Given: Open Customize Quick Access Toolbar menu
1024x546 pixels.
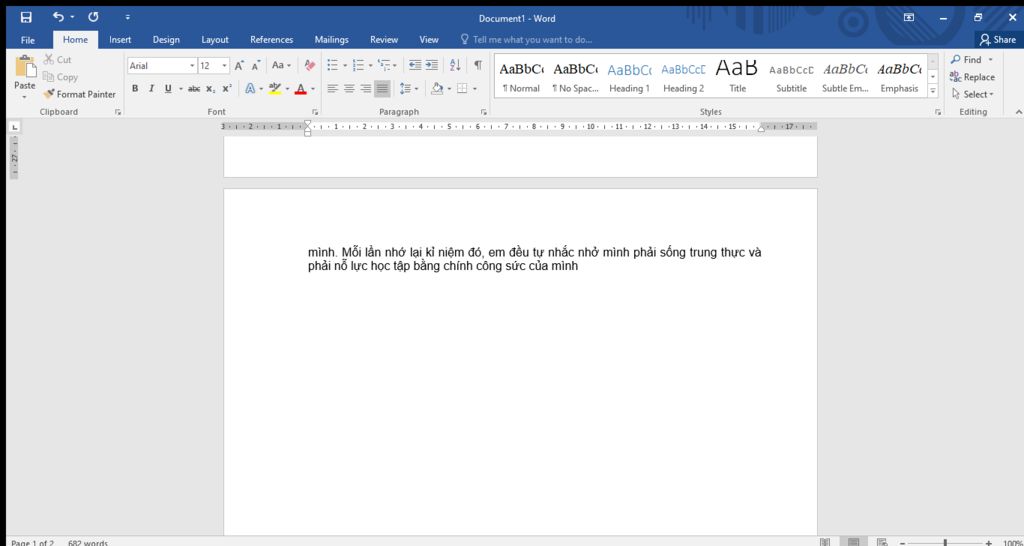Looking at the screenshot, I should pyautogui.click(x=127, y=18).
